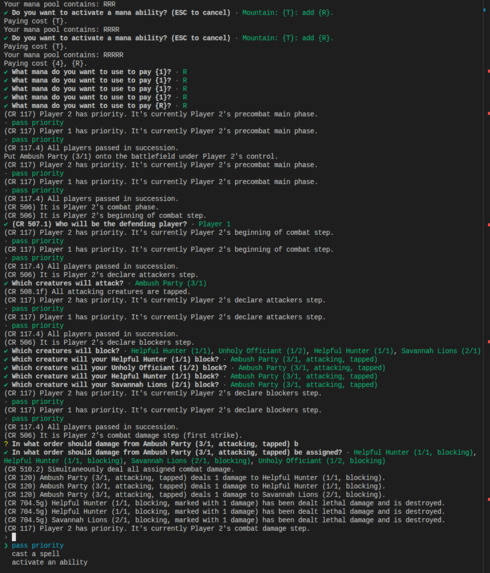490x573 pixels.
Task: Click 'Which creature will your Unholy Officiant (1/2) block?'
Action: click(x=119, y=368)
